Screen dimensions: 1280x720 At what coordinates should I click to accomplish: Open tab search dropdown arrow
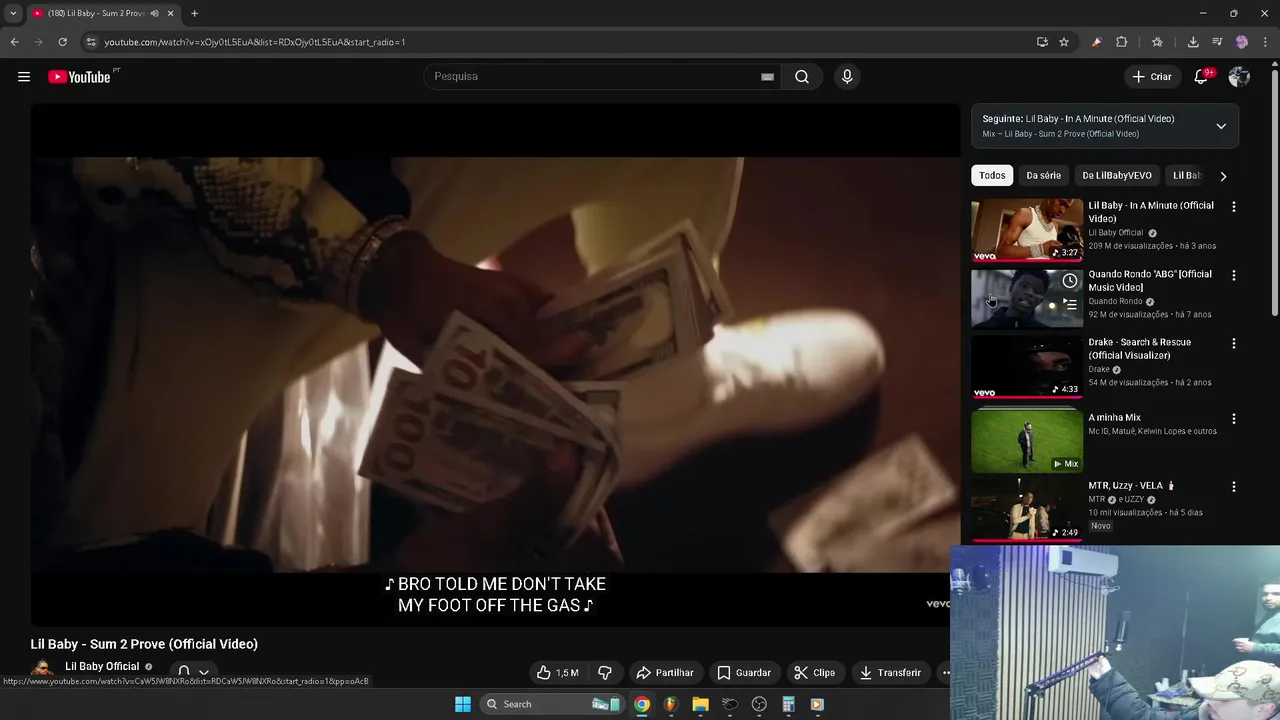(13, 13)
